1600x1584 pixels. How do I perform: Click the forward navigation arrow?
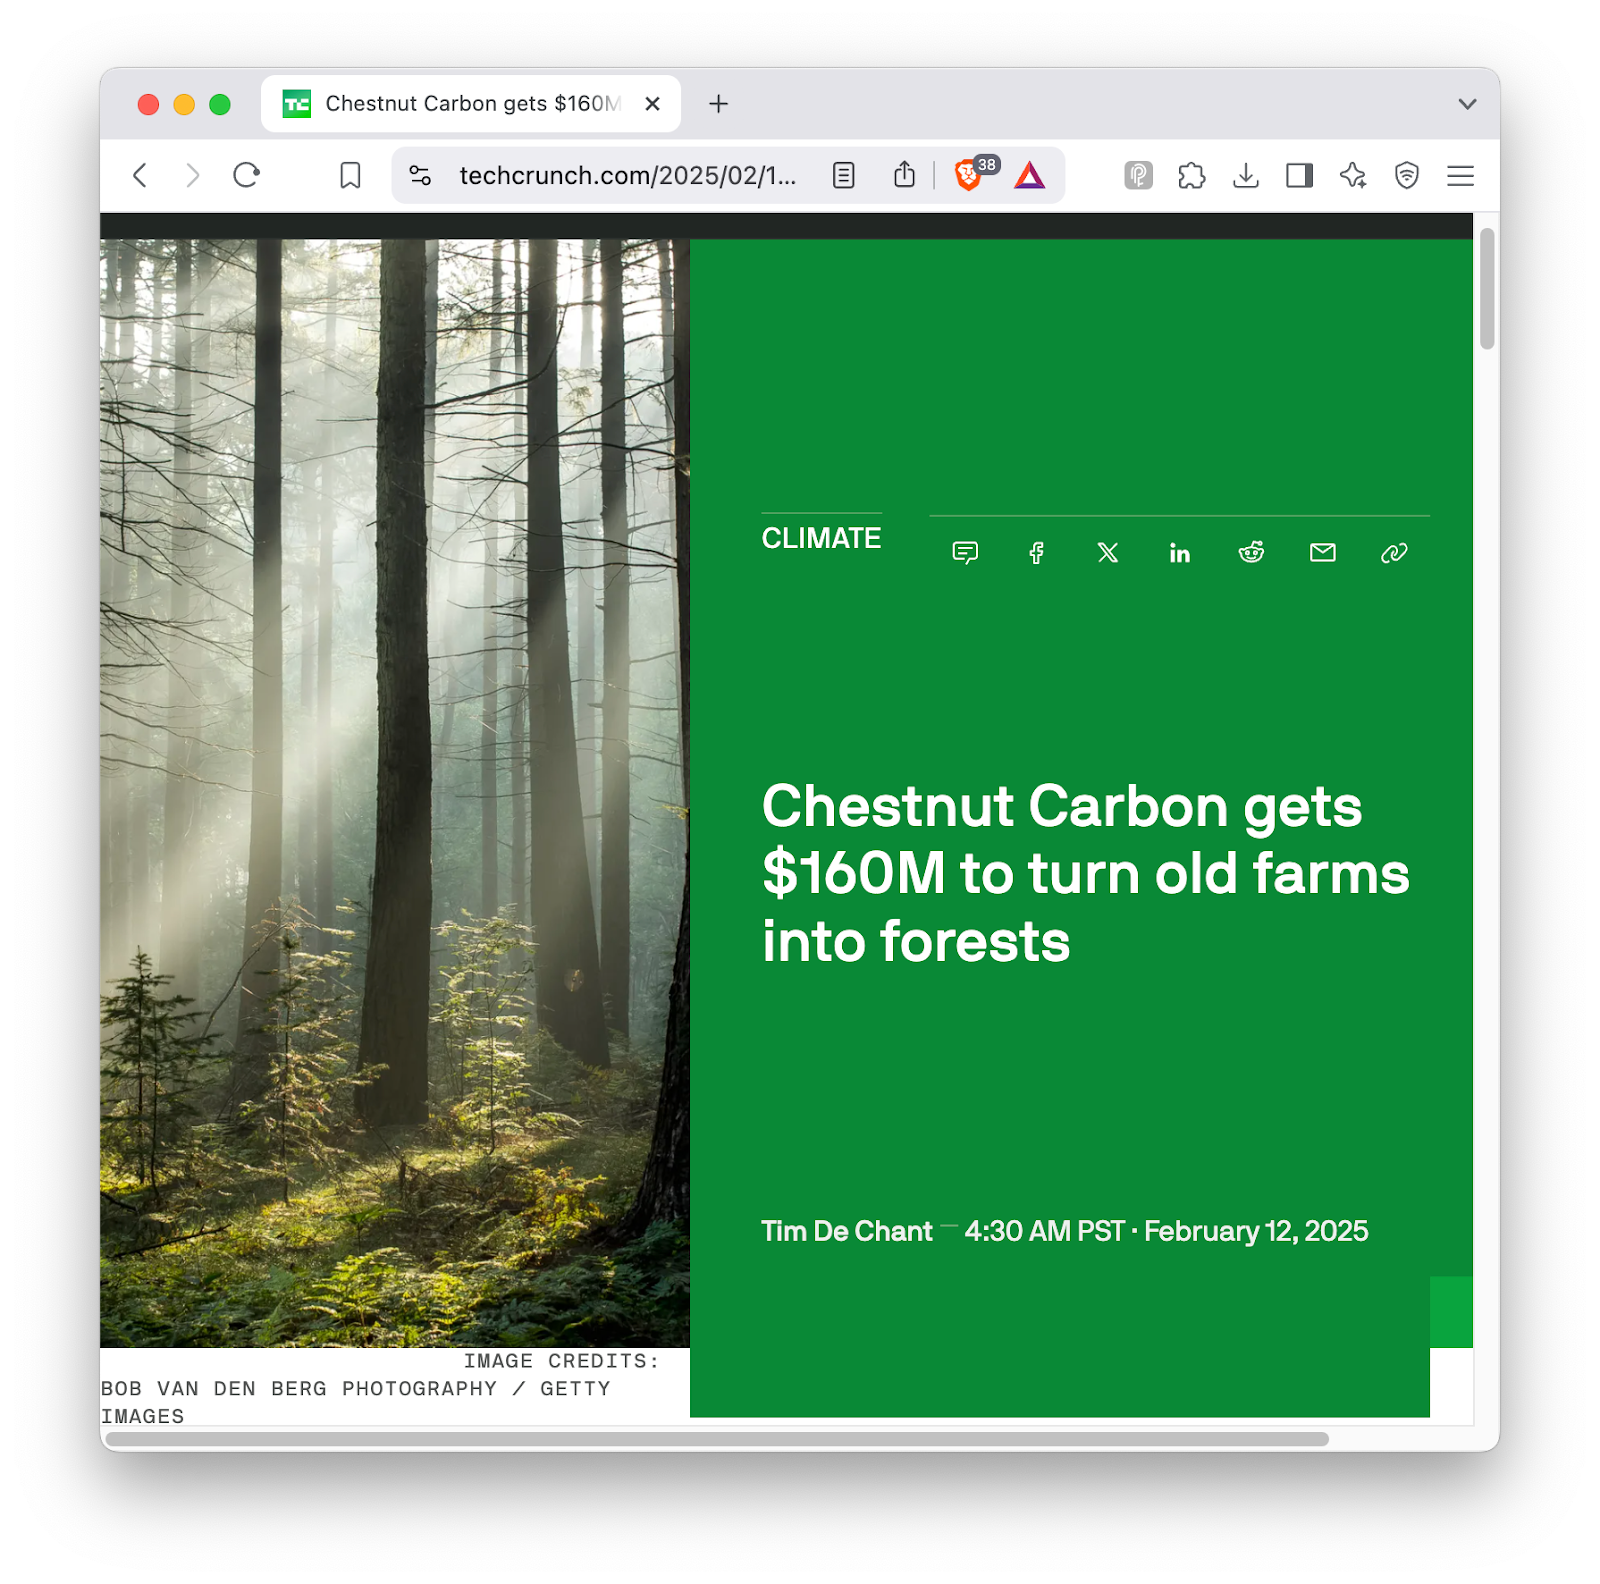coord(192,176)
